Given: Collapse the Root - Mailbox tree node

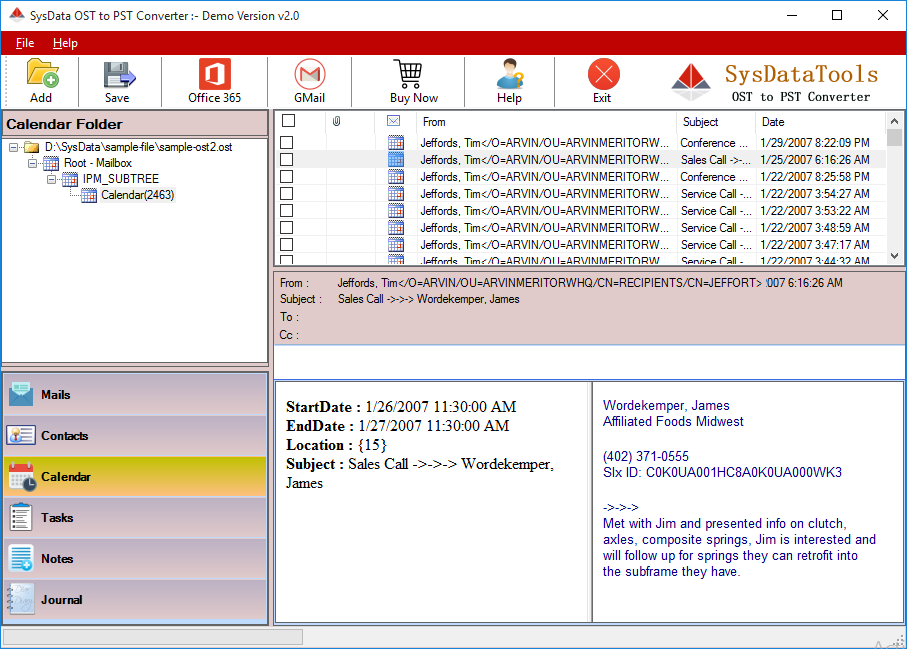Looking at the screenshot, I should [33, 163].
